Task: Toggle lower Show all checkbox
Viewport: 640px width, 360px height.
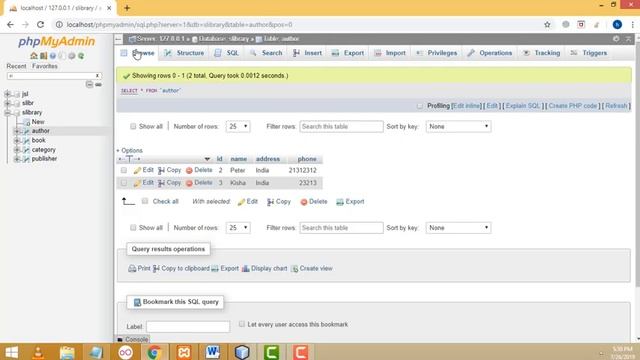Action: coord(133,228)
